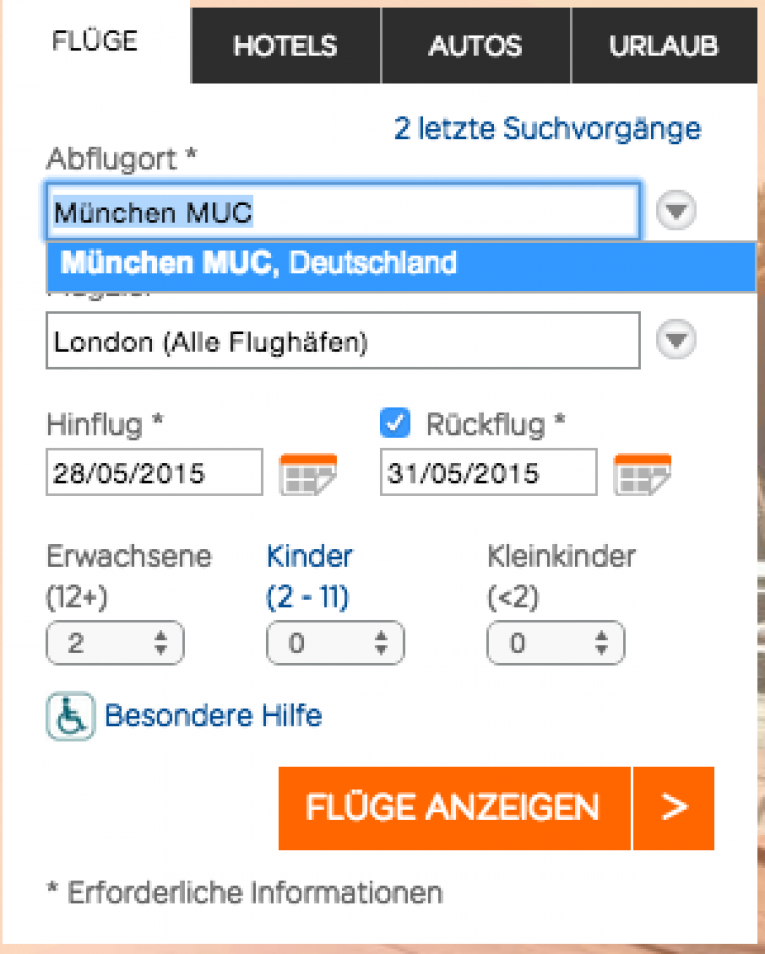765x954 pixels.
Task: Click the Flugziel destination field
Action: (x=342, y=340)
